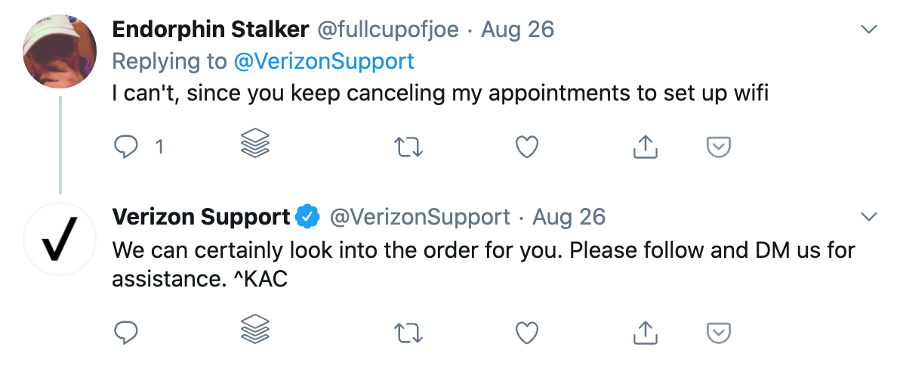
Task: Open the @fullcupofjoe handle
Action: pos(388,29)
